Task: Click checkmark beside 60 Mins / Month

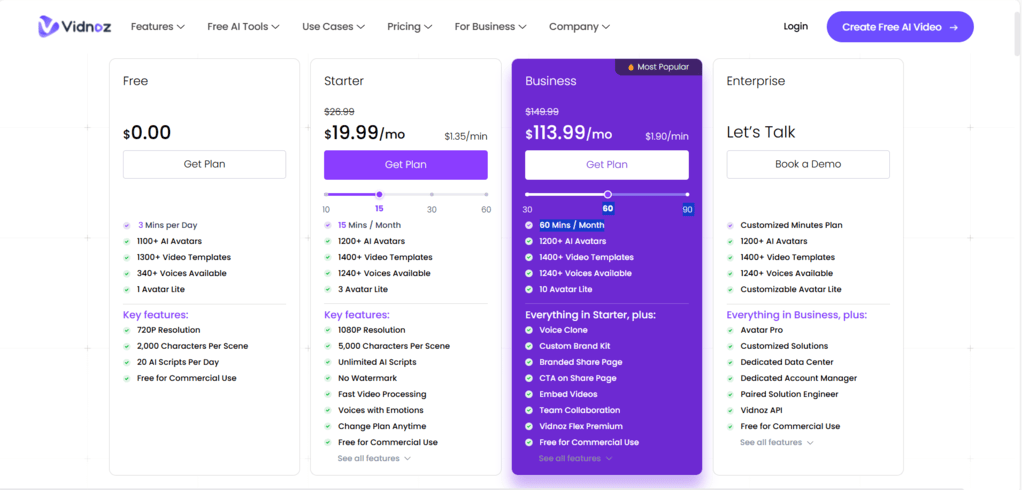Action: click(529, 225)
